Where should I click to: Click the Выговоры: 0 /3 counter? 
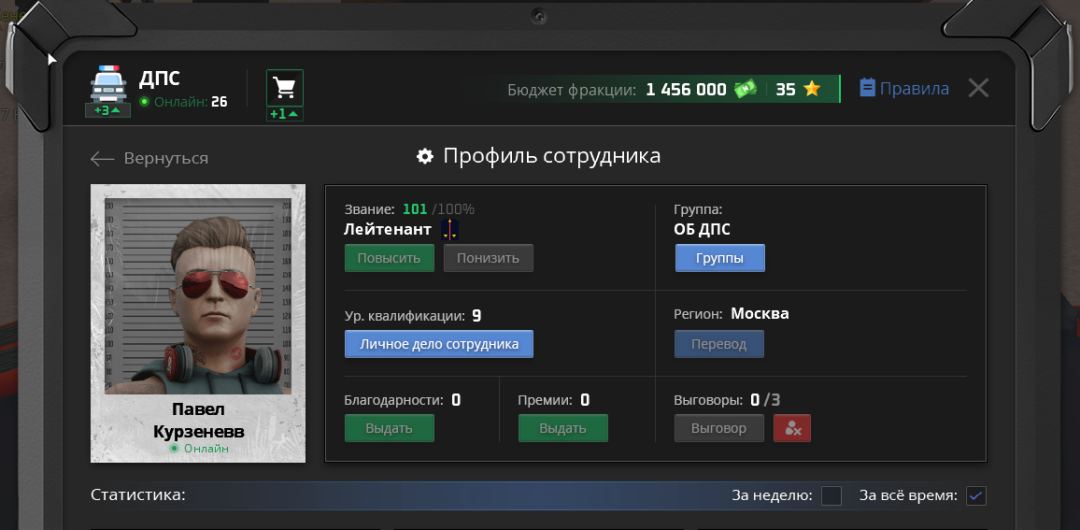(727, 400)
